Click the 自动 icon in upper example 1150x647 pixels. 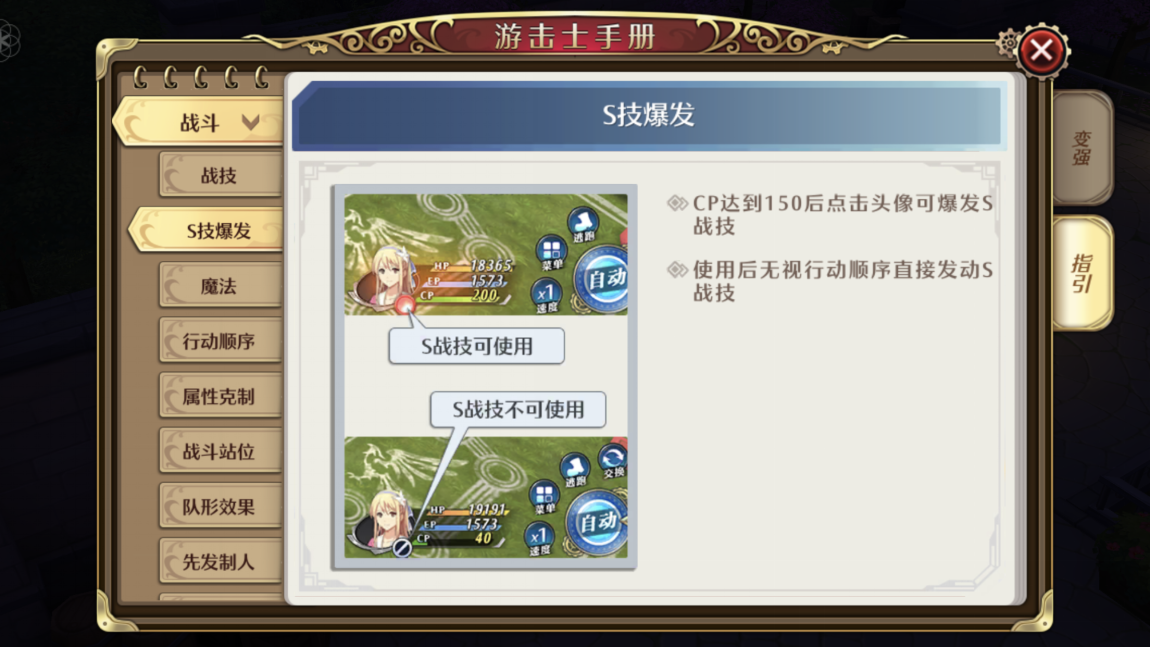(603, 279)
